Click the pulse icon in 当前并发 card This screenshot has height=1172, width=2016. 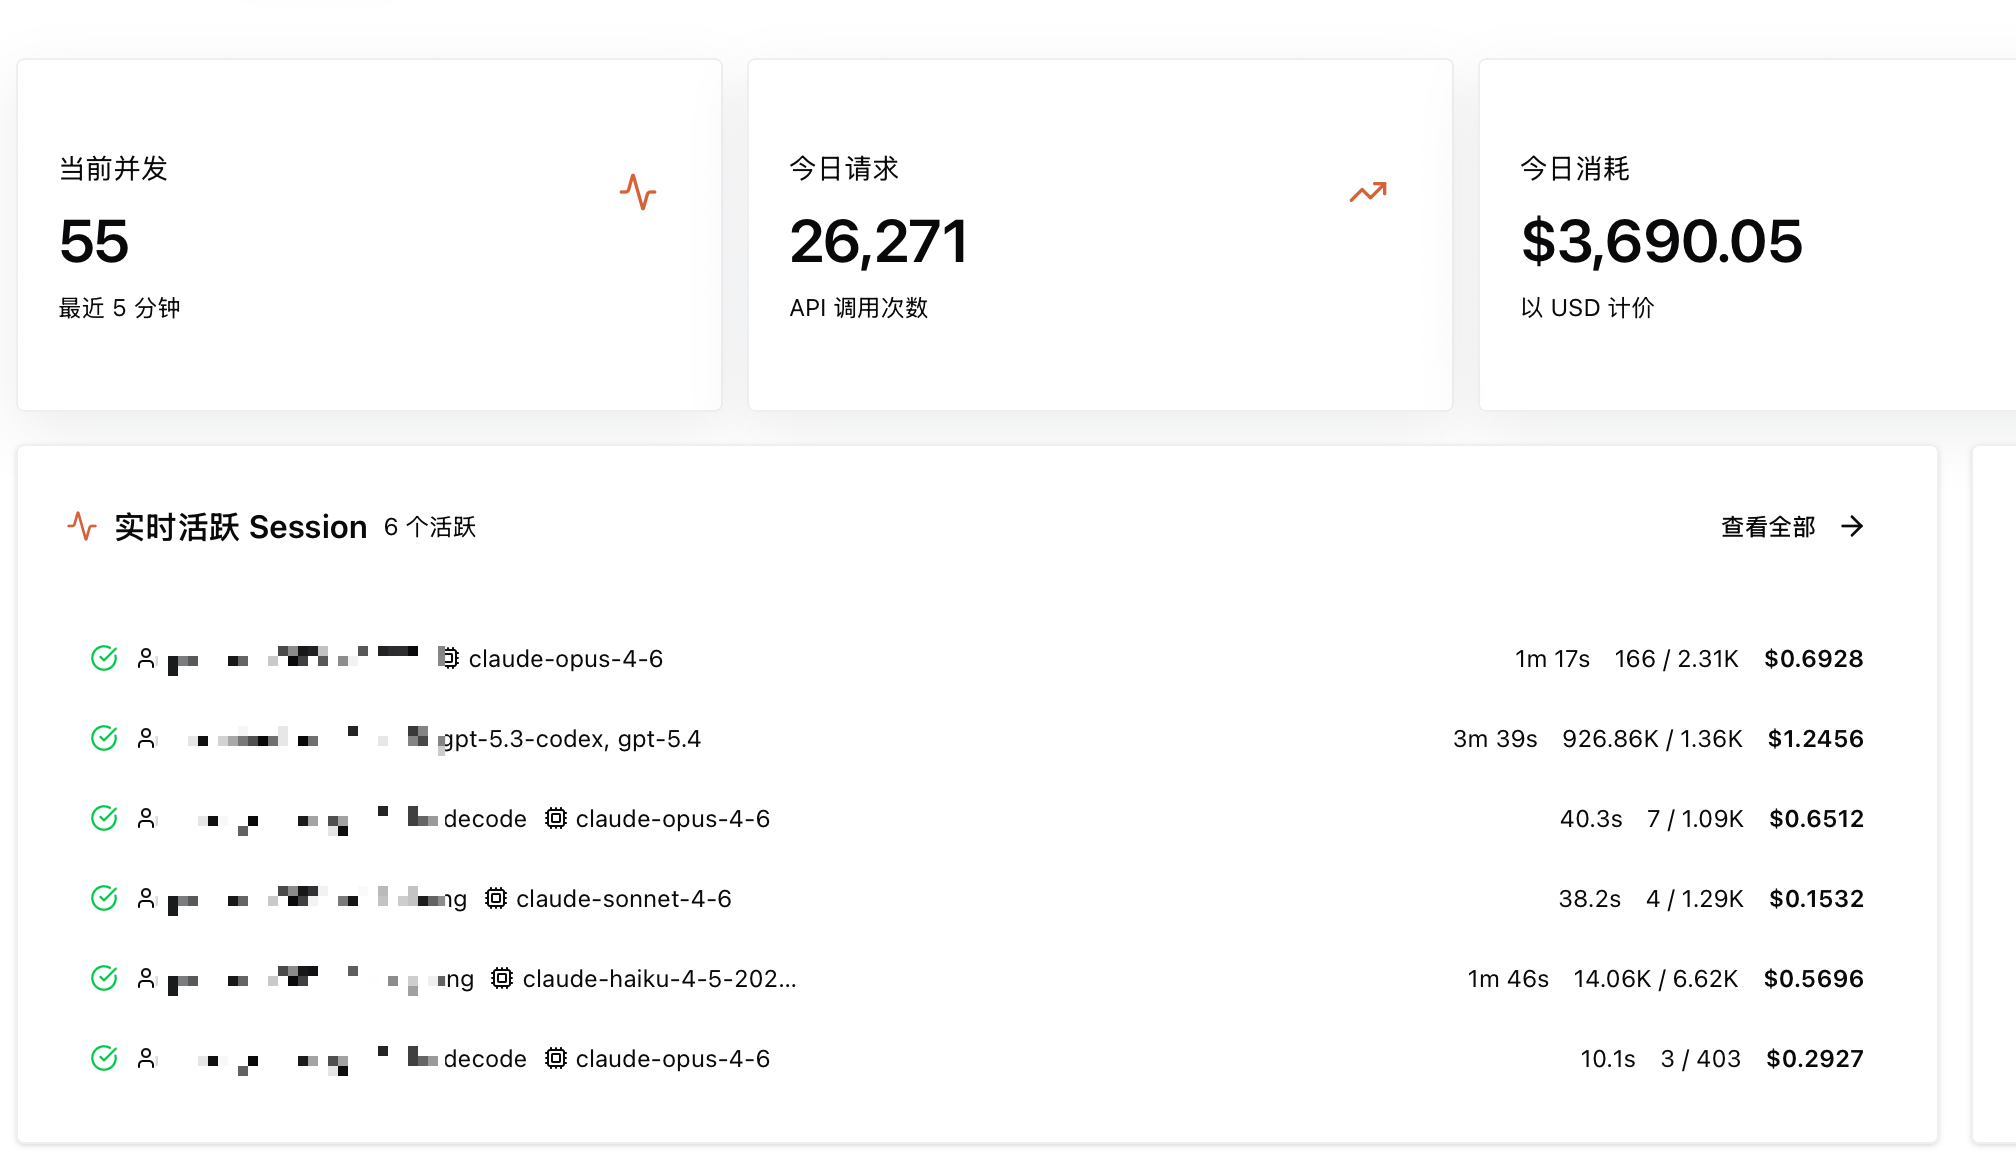click(638, 192)
